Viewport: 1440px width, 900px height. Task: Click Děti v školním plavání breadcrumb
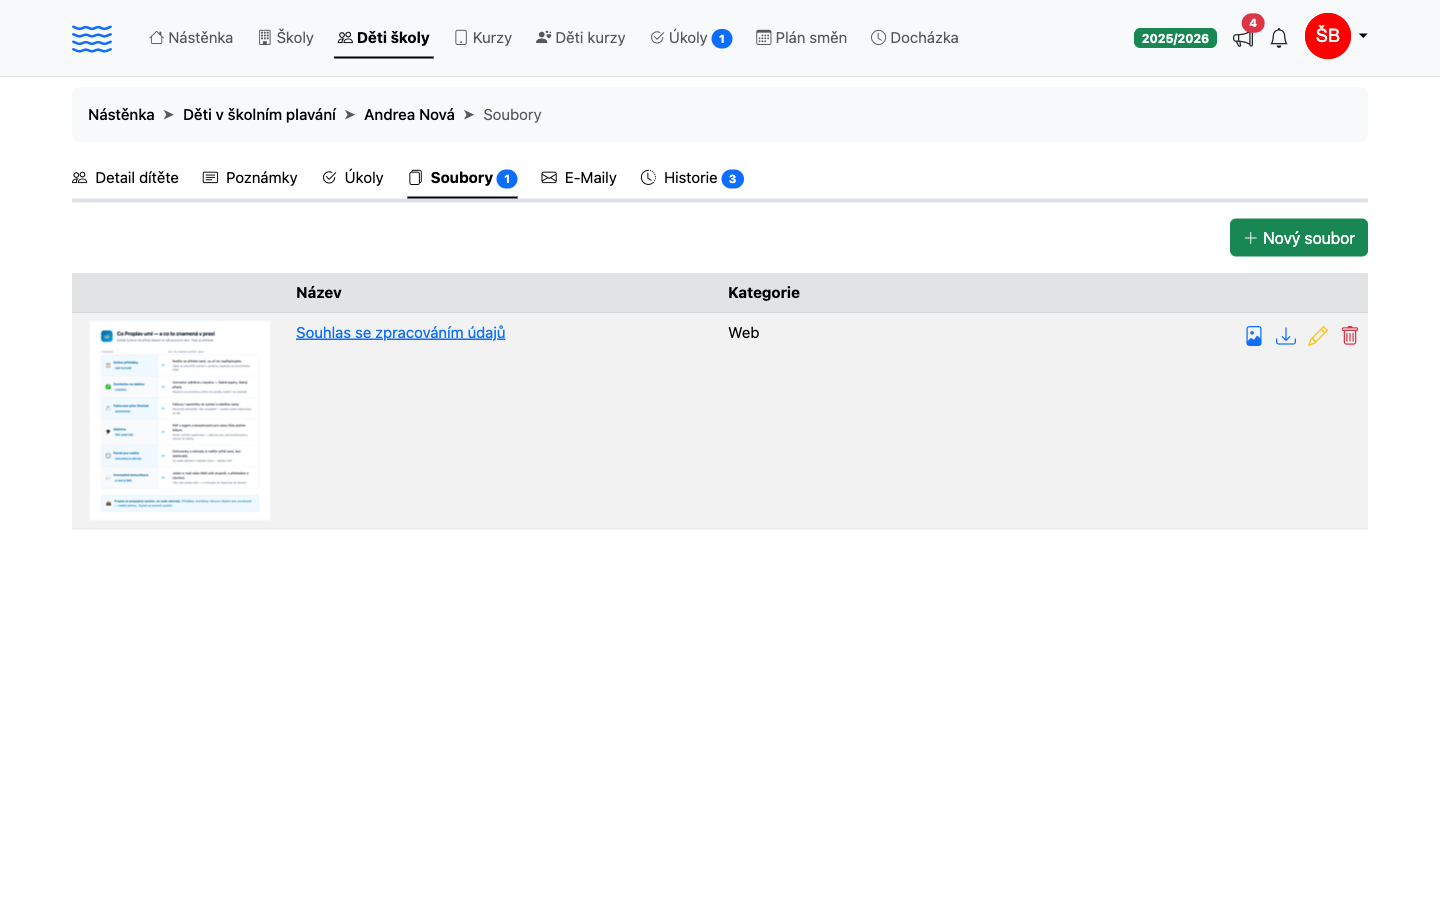tap(259, 115)
